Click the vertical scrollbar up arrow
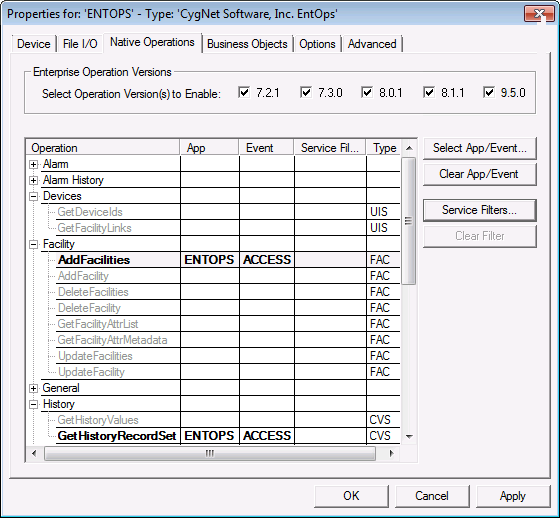 click(x=409, y=148)
